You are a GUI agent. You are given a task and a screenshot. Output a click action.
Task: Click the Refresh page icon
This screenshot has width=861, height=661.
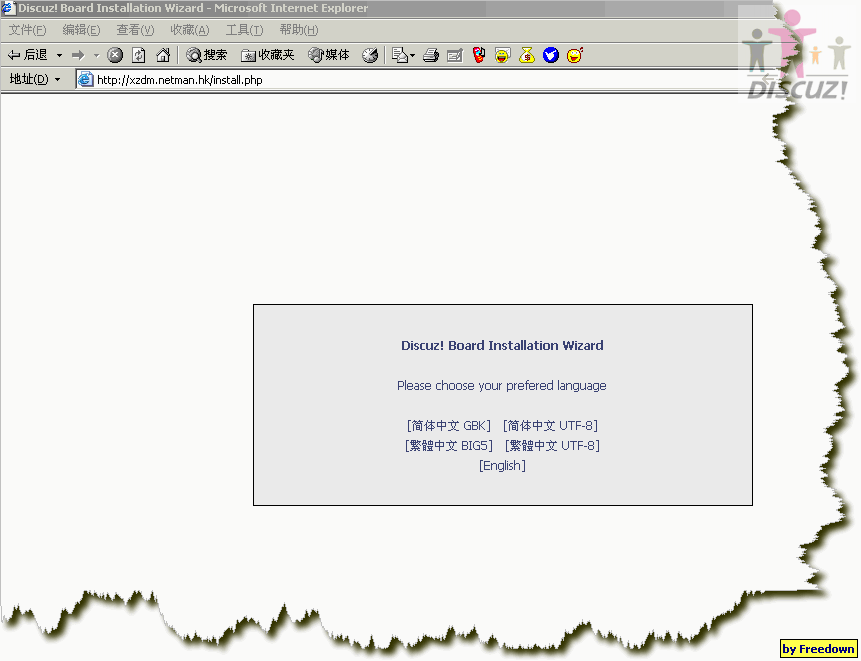point(139,55)
